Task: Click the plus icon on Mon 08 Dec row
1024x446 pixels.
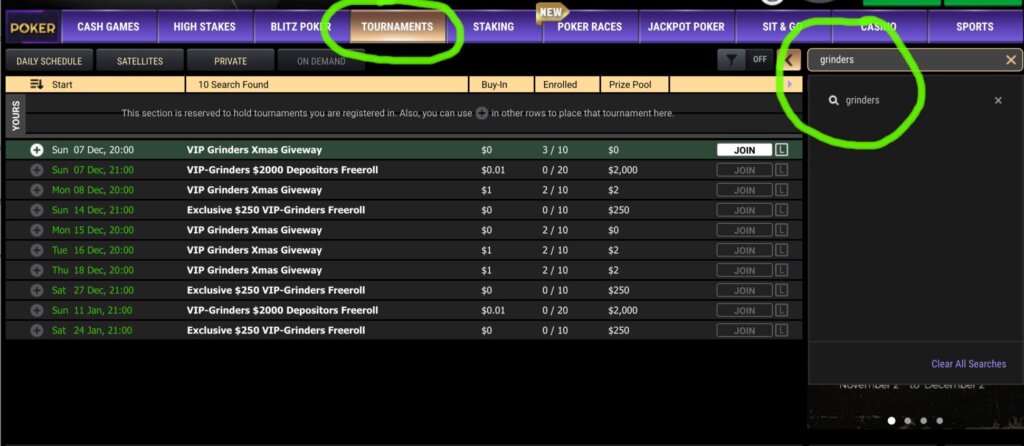Action: (x=37, y=190)
